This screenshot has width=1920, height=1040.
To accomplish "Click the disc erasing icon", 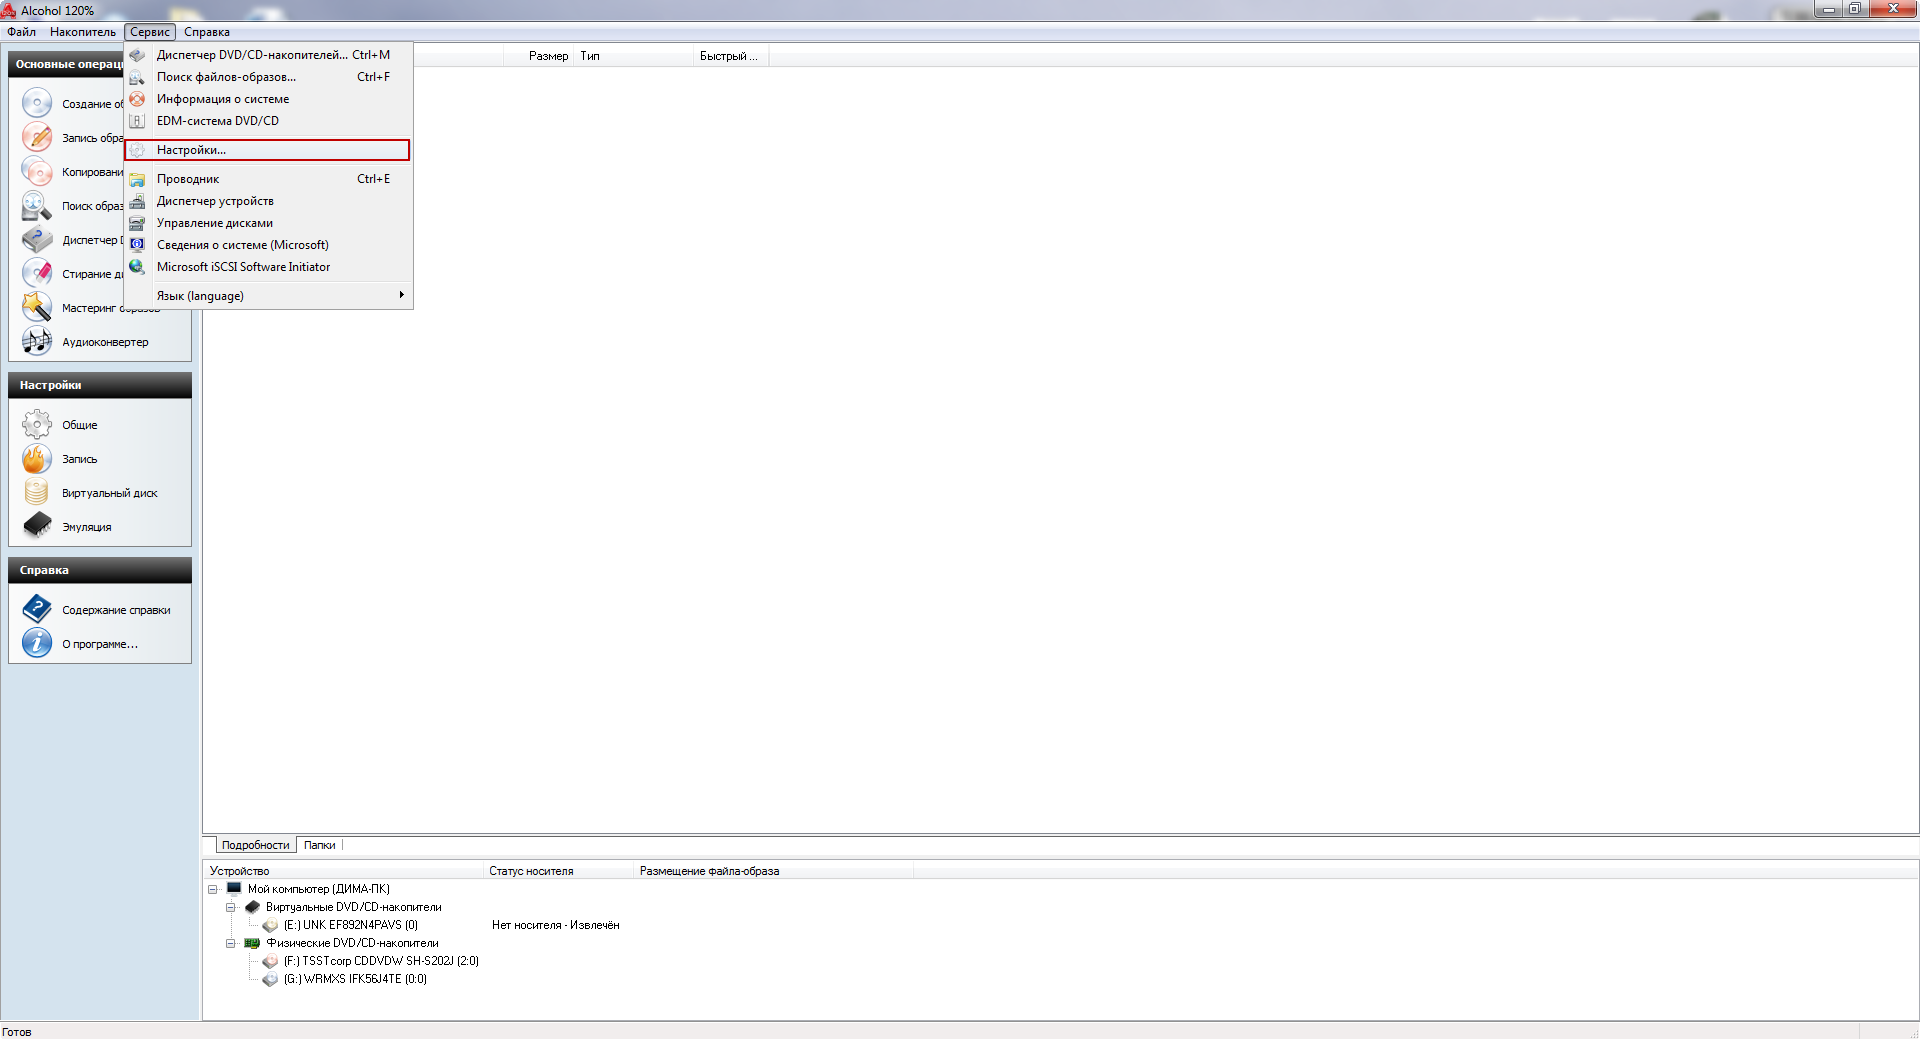I will [x=37, y=273].
